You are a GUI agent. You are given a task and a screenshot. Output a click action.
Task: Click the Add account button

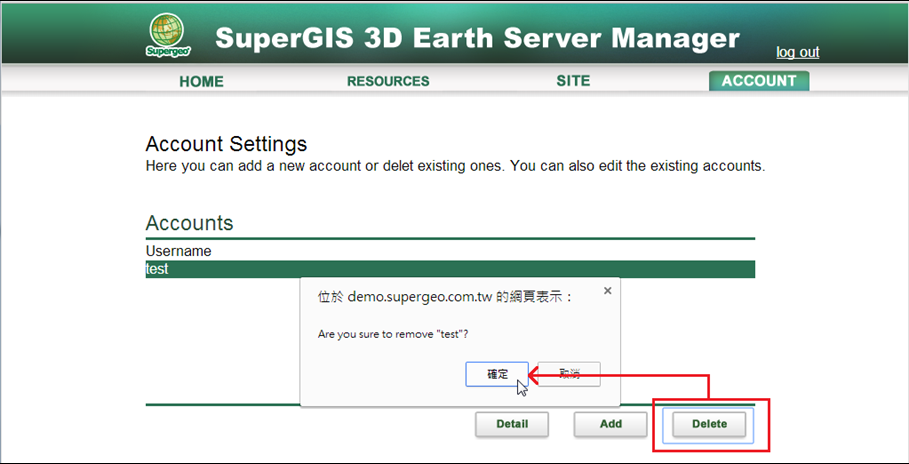coord(610,424)
